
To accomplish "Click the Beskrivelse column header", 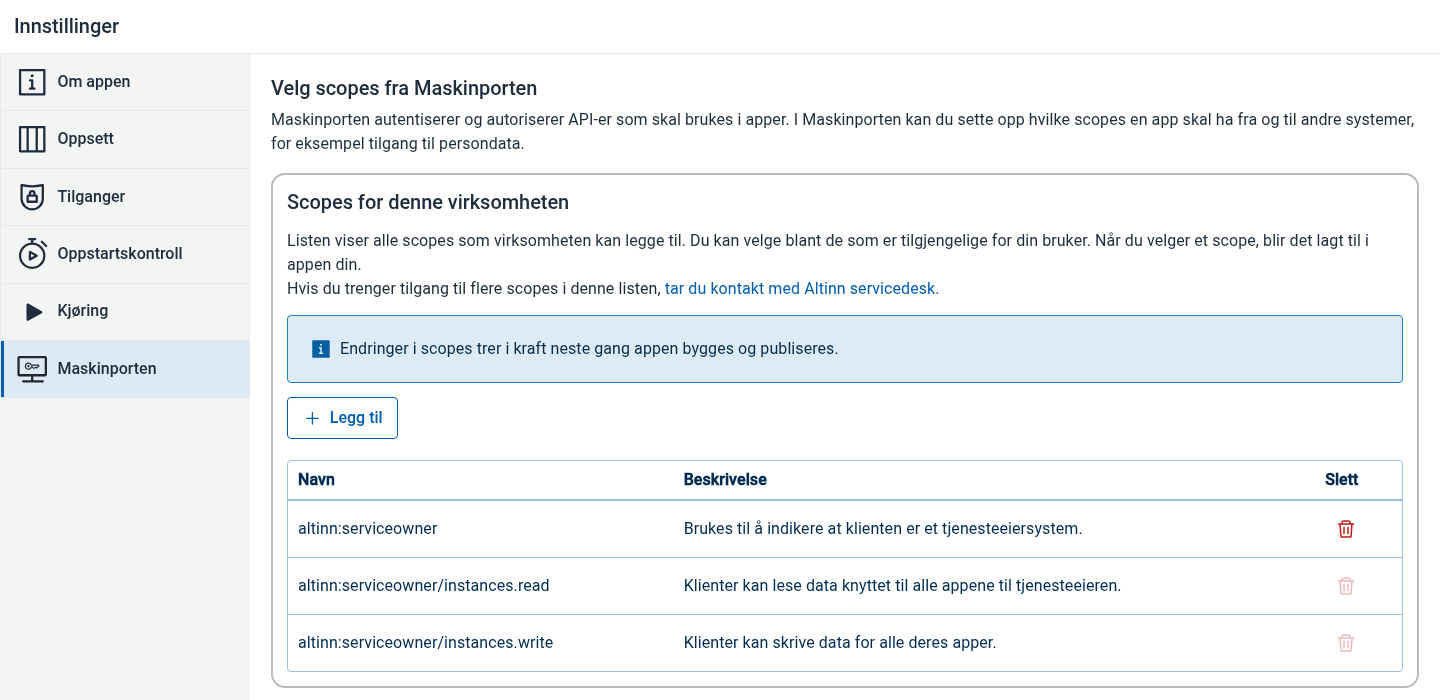I will [725, 479].
